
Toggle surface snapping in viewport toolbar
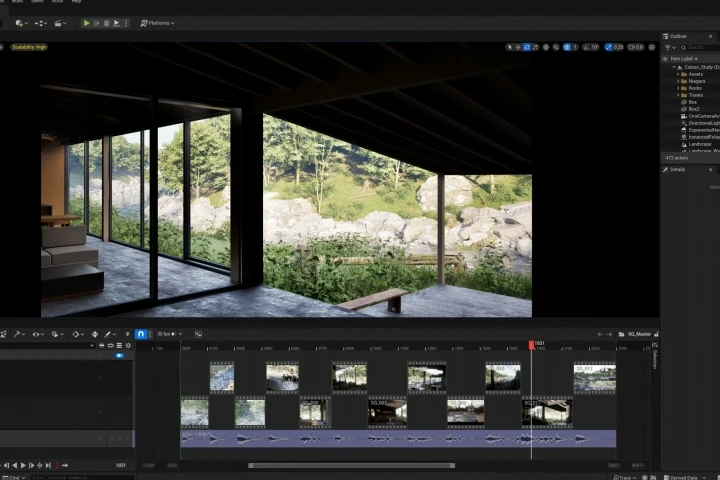(x=556, y=47)
